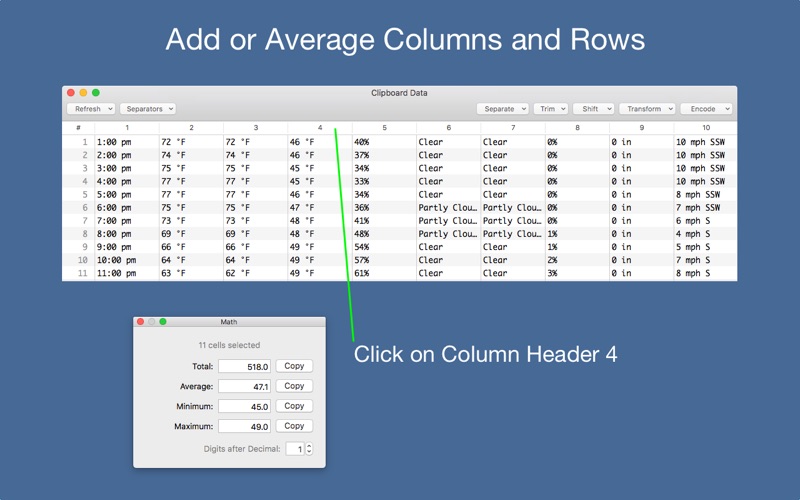This screenshot has height=500, width=800.
Task: Copy the Total value
Action: tap(294, 366)
